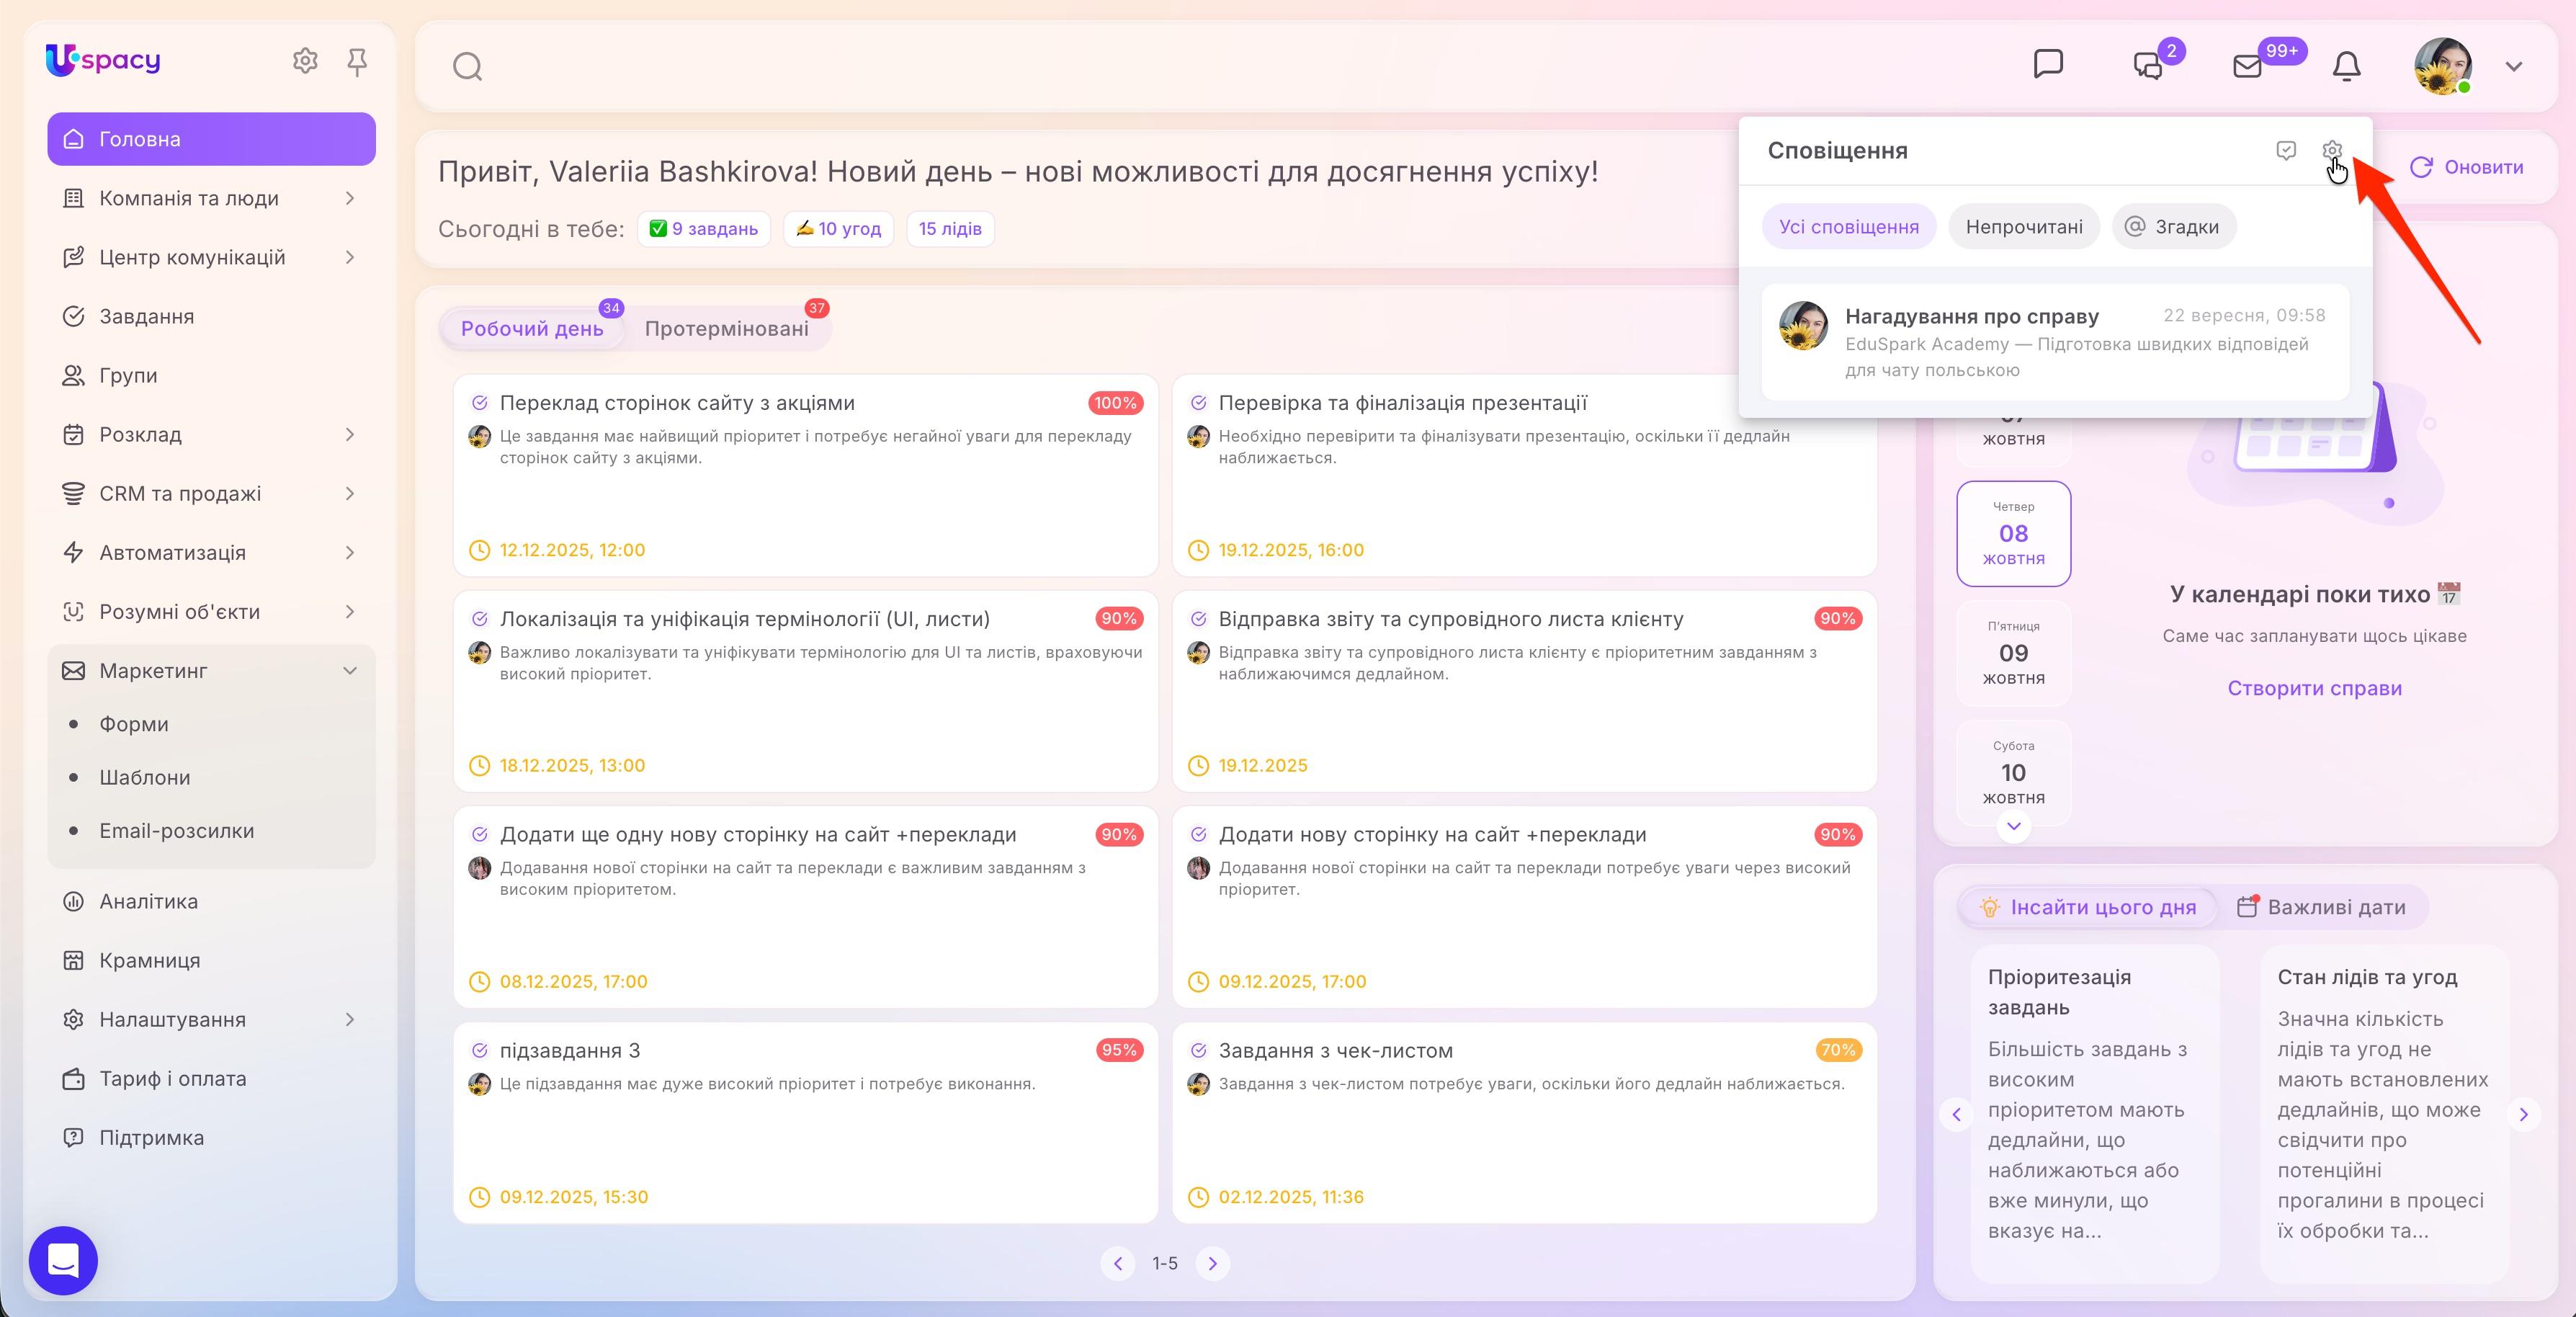The height and width of the screenshot is (1317, 2576).
Task: Open sidebar settings gear next to logo
Action: point(305,61)
